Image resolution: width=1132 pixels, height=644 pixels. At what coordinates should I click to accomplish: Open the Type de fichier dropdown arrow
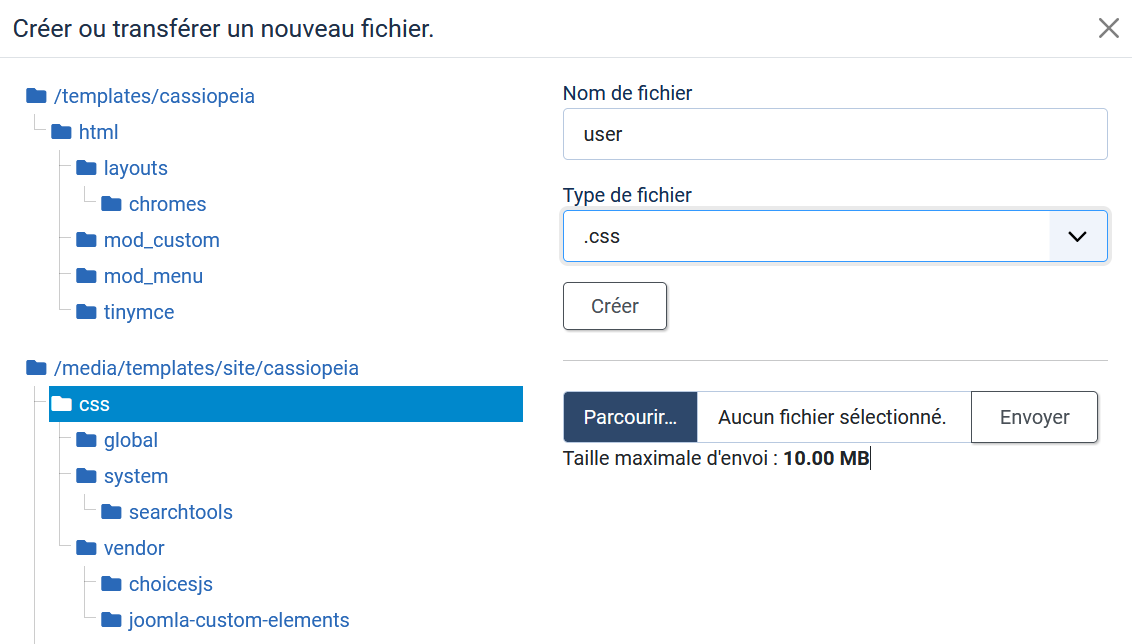pyautogui.click(x=1077, y=236)
